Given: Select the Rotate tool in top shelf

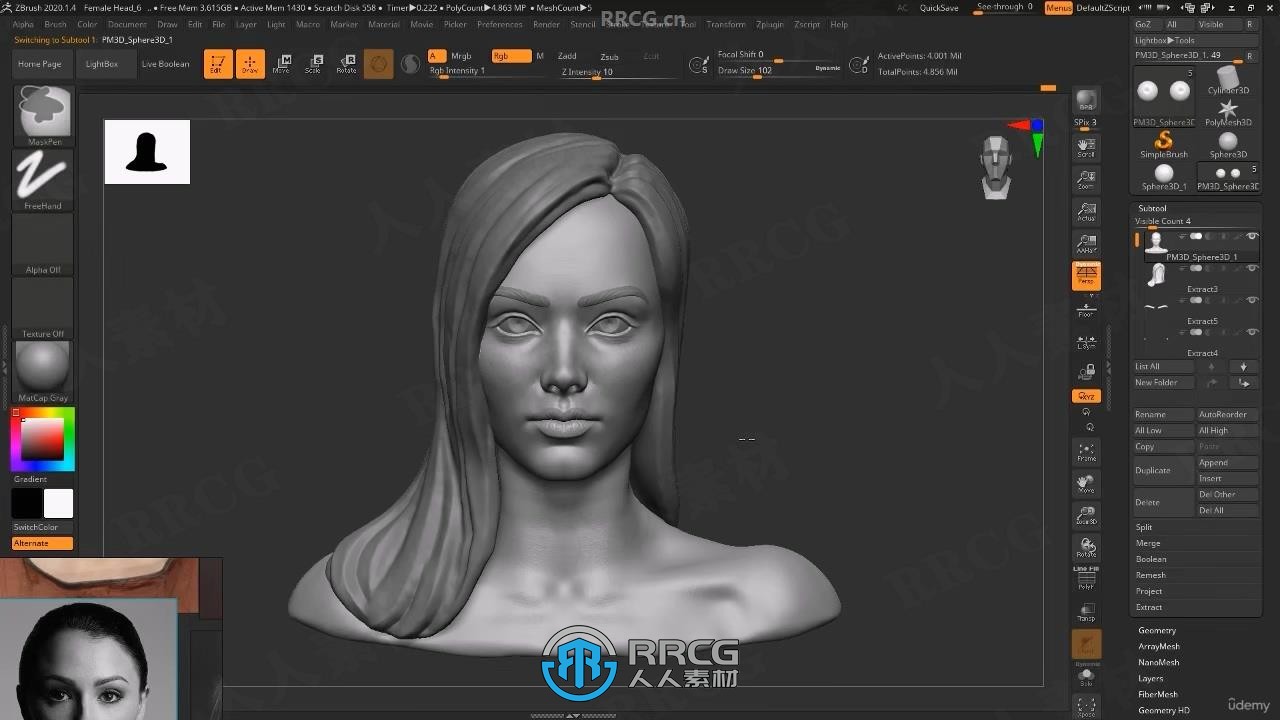Looking at the screenshot, I should coord(346,64).
